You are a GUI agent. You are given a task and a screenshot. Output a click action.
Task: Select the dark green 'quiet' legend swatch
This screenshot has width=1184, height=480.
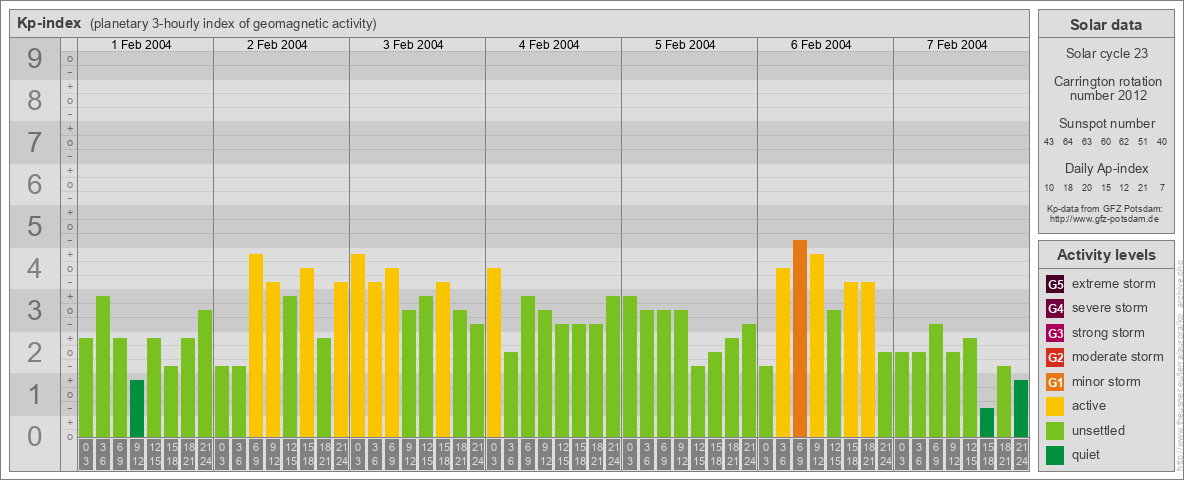pos(1055,455)
